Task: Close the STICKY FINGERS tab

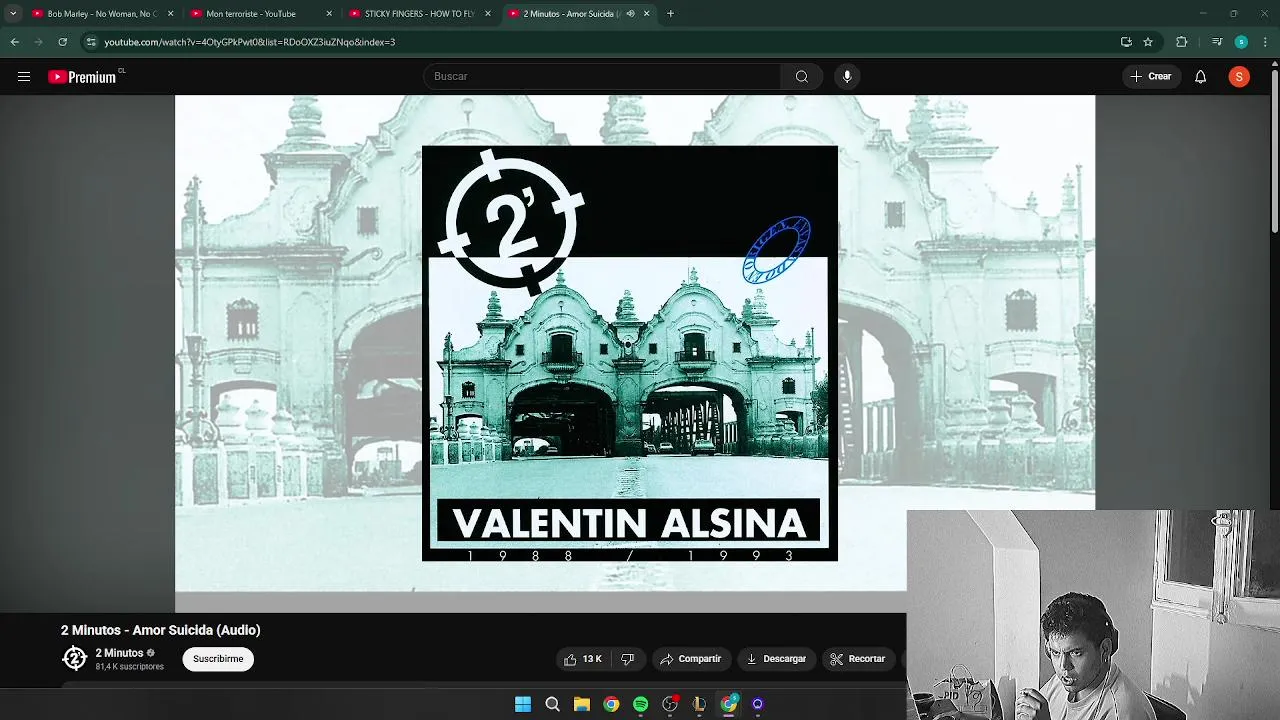Action: pos(488,14)
